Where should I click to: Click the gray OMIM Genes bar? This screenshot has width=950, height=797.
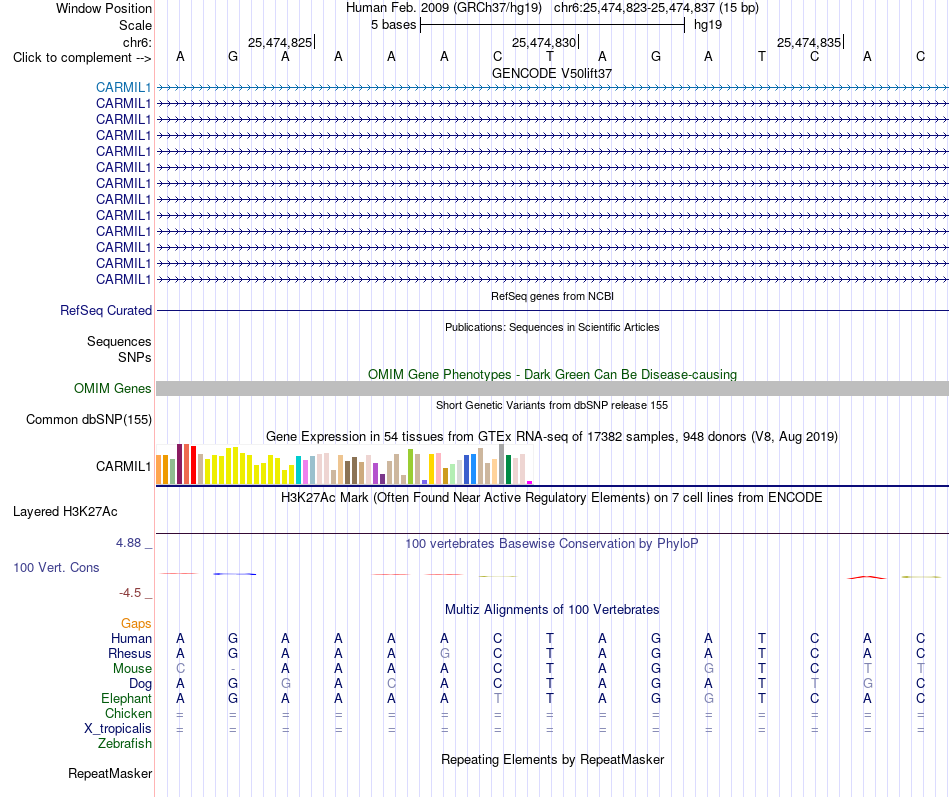click(552, 388)
